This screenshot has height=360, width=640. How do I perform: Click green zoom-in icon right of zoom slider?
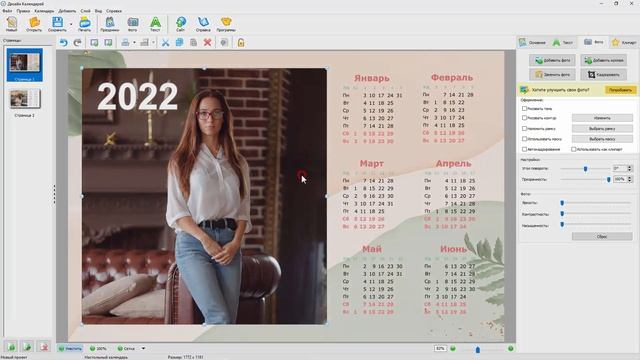[510, 349]
